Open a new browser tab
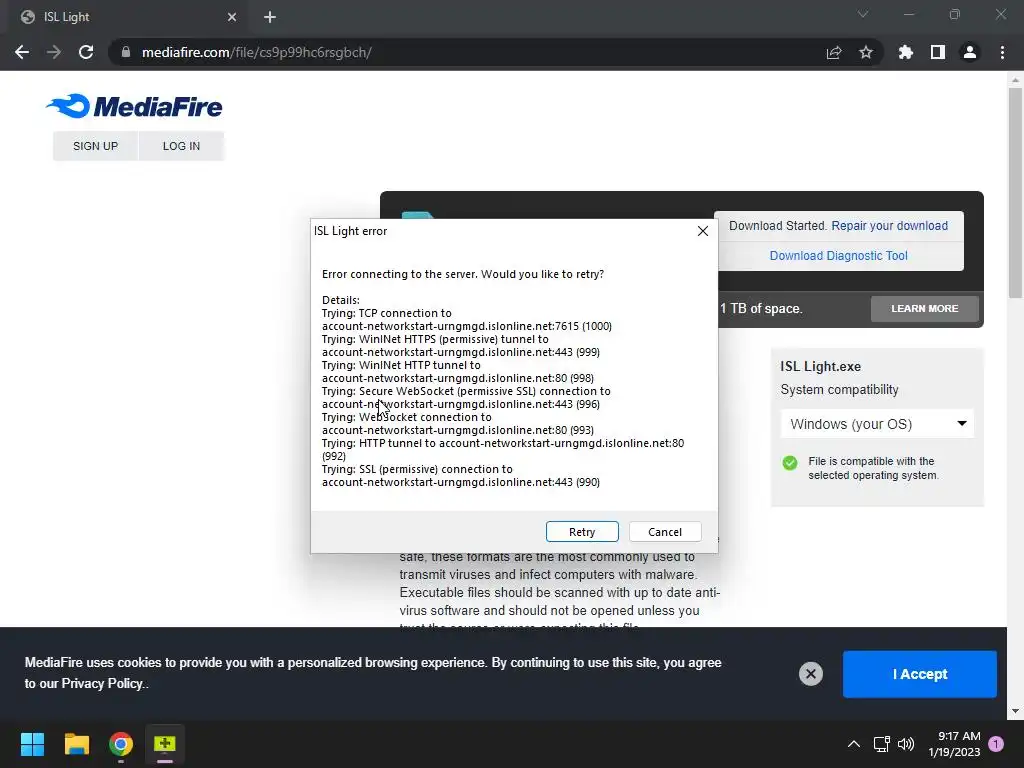The width and height of the screenshot is (1024, 768). point(270,17)
